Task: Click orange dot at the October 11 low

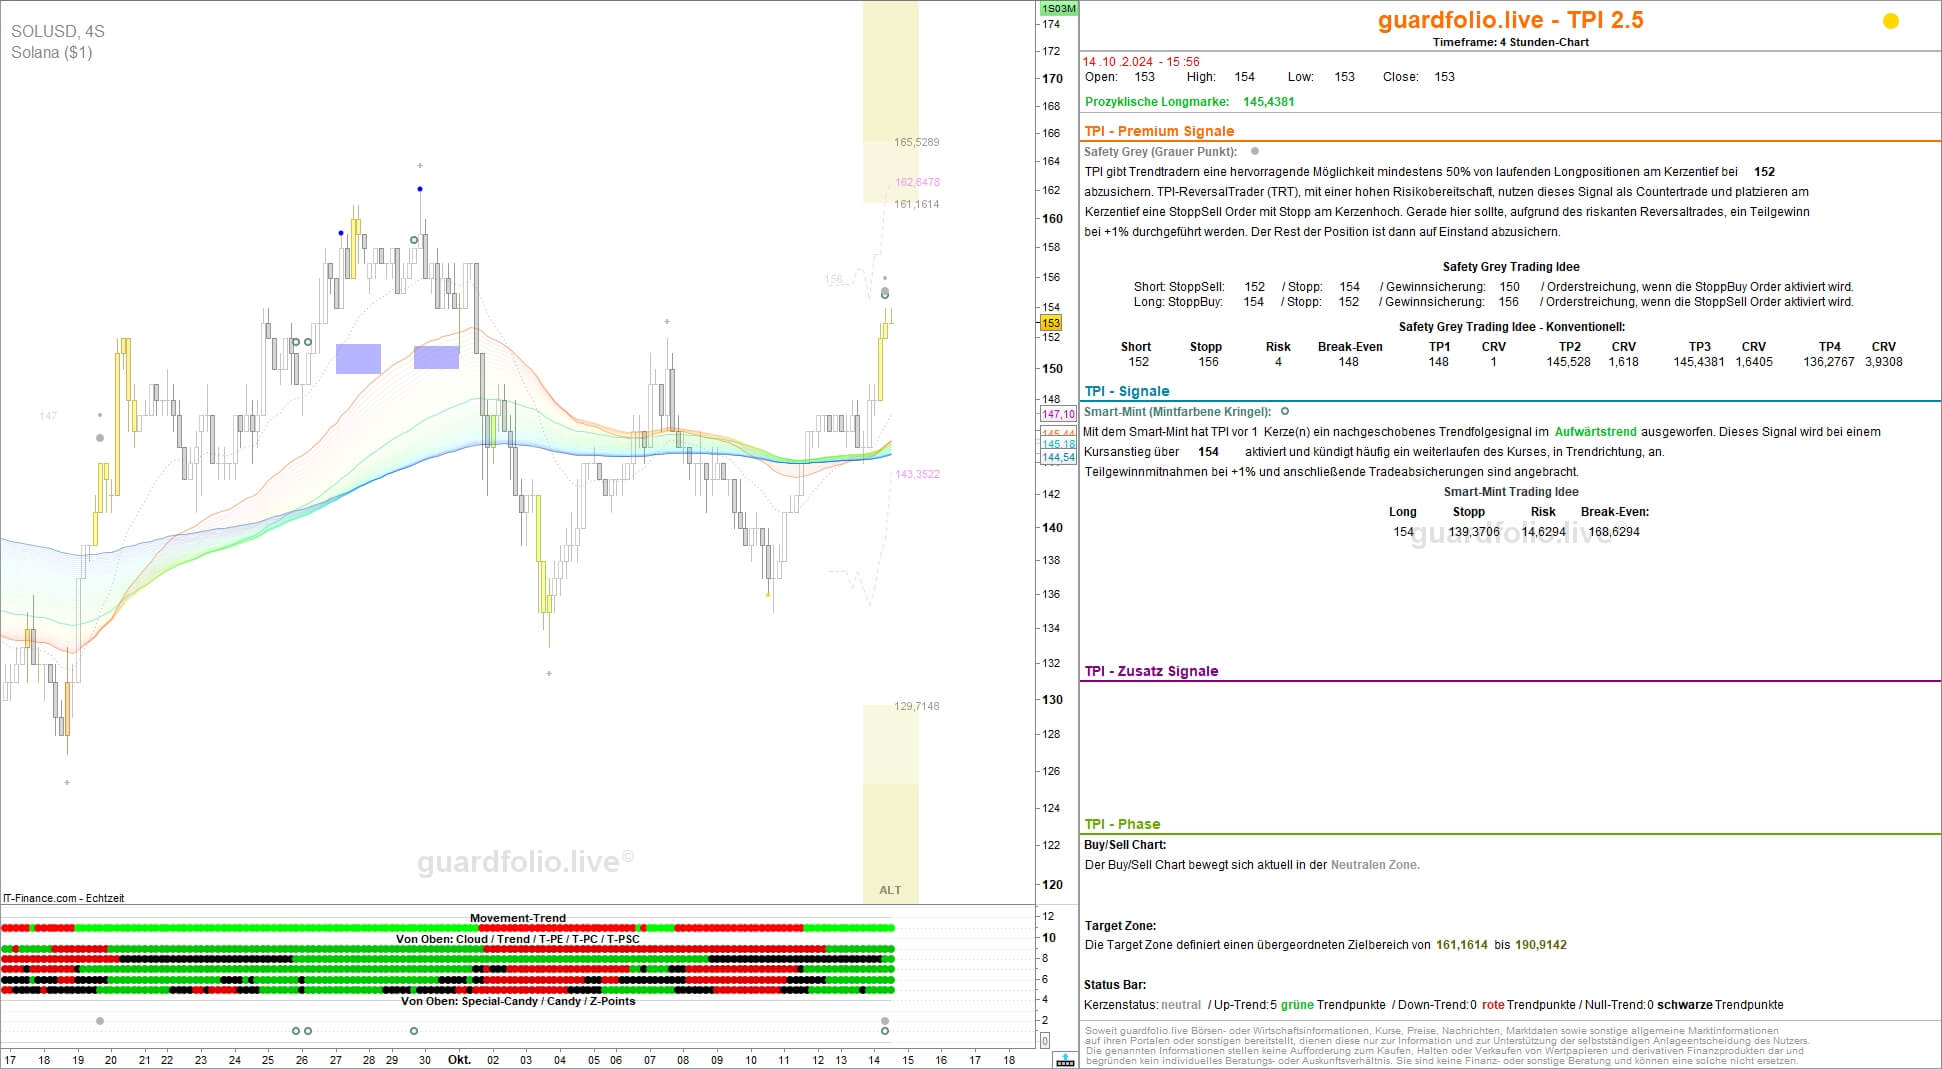Action: coord(768,595)
